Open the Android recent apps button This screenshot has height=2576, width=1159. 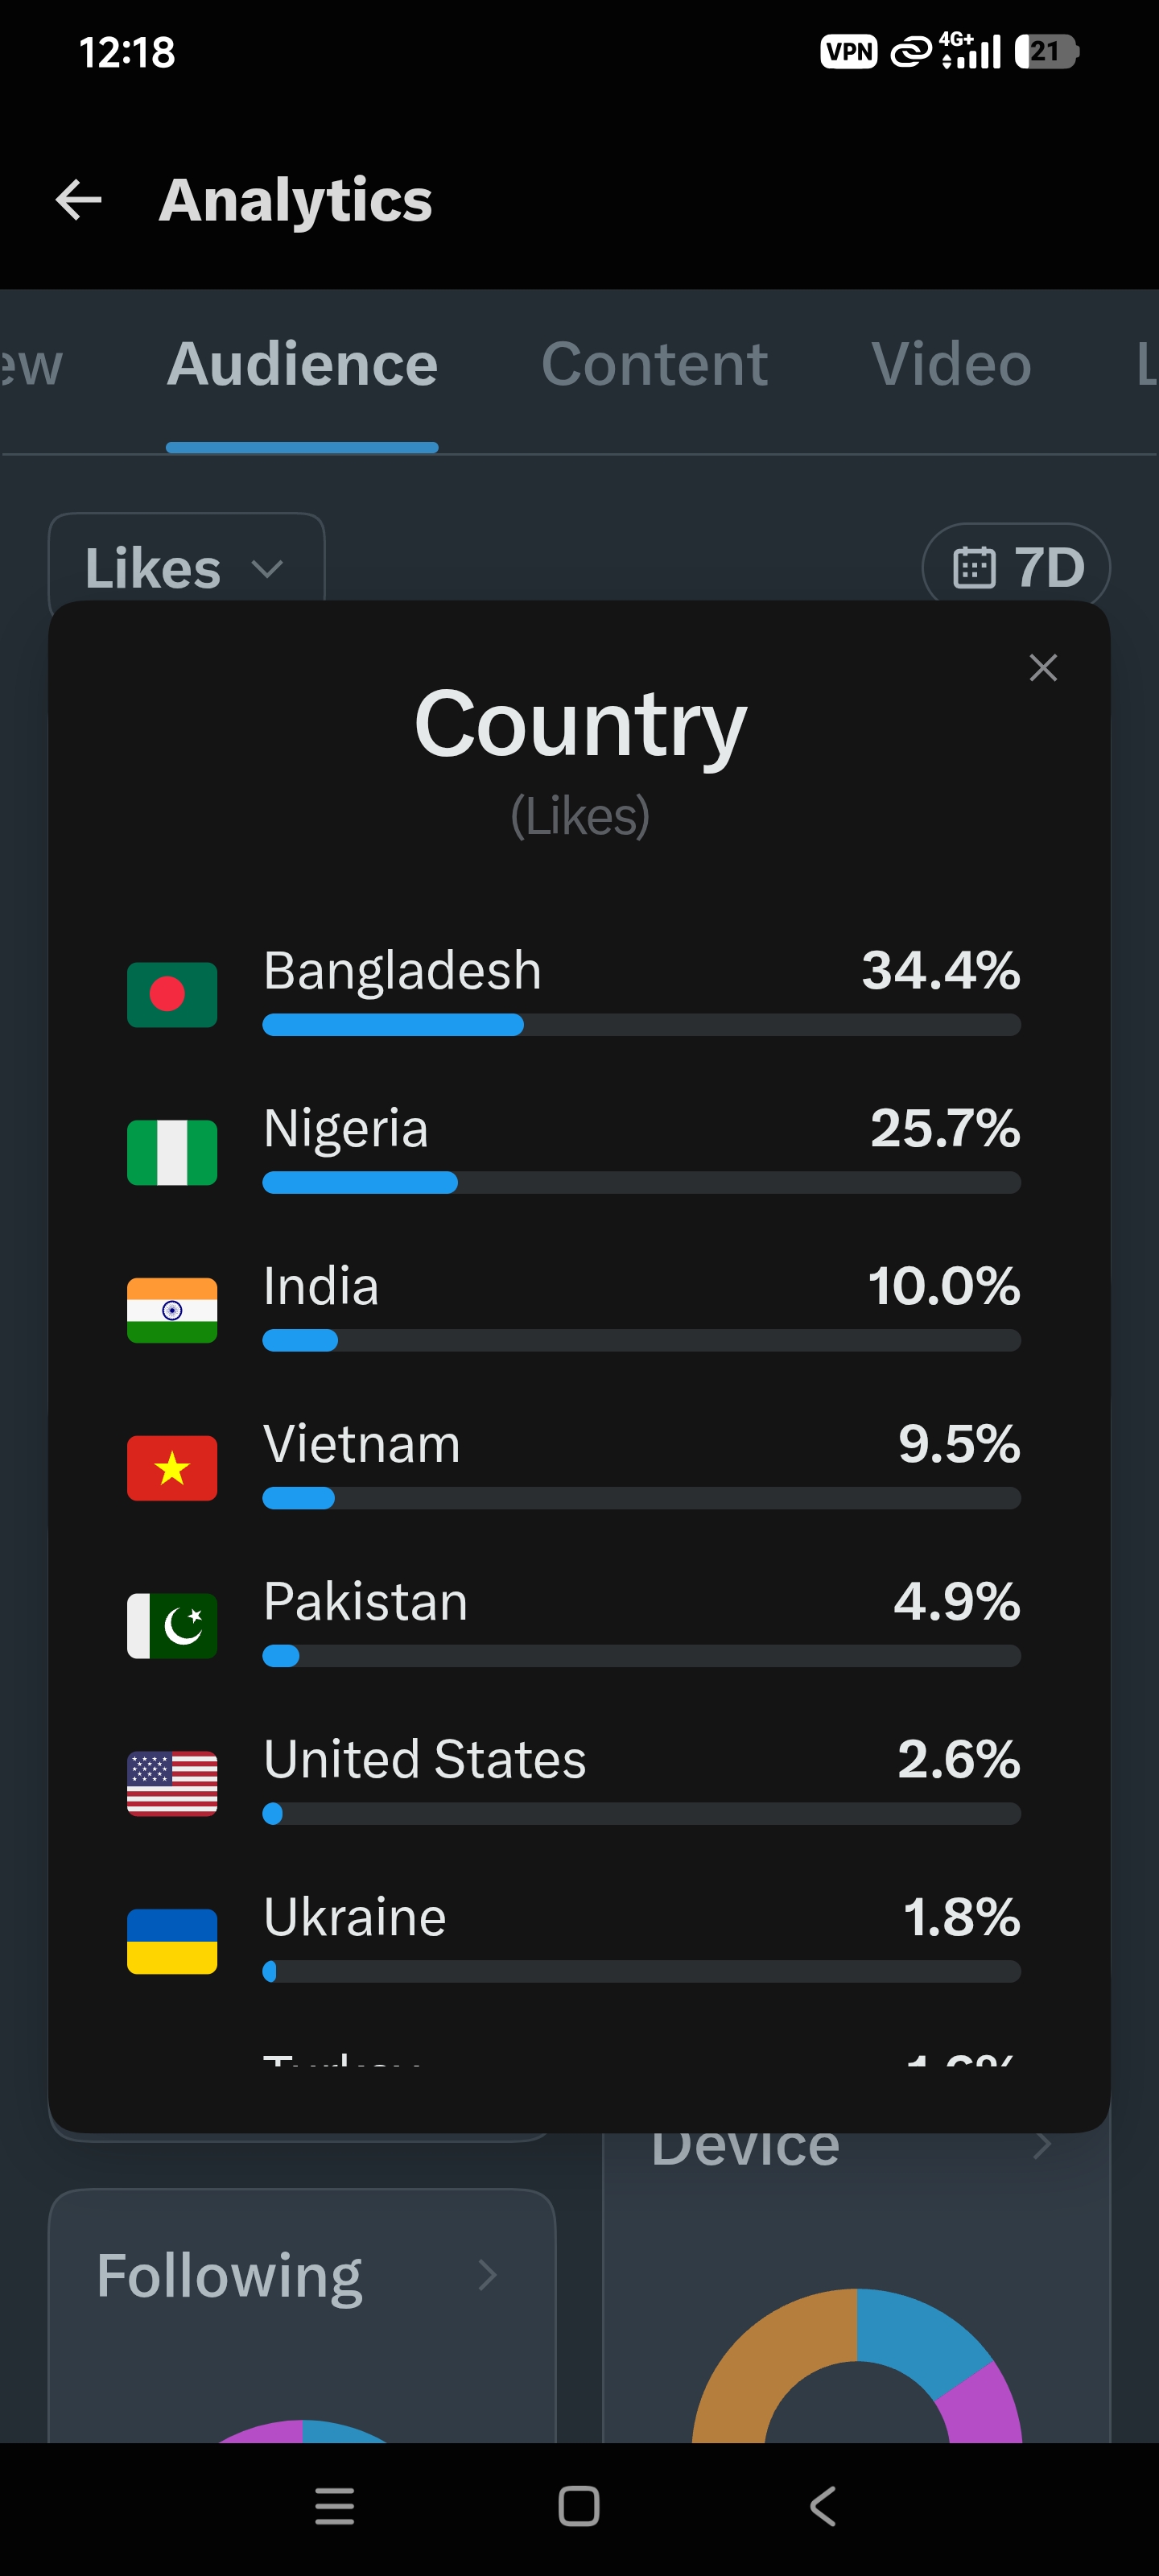(335, 2506)
